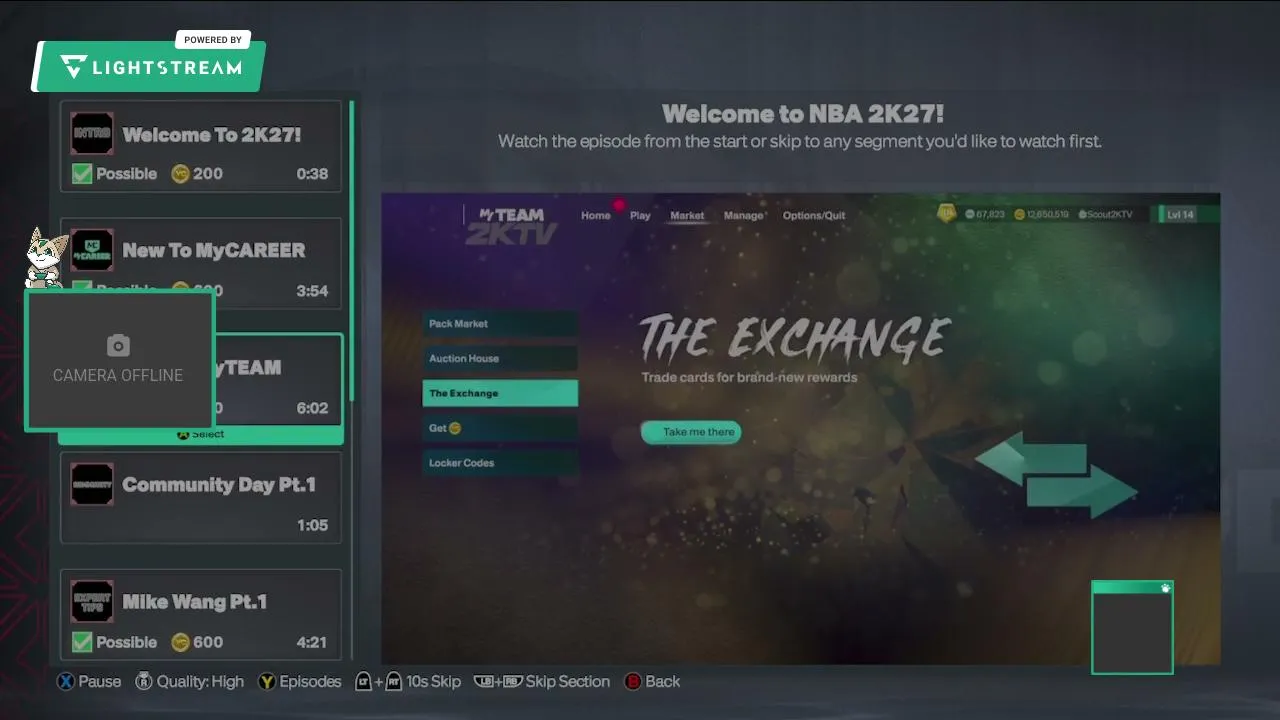This screenshot has width=1280, height=720.
Task: Click the LT trigger icon for 10s skip
Action: click(x=364, y=681)
